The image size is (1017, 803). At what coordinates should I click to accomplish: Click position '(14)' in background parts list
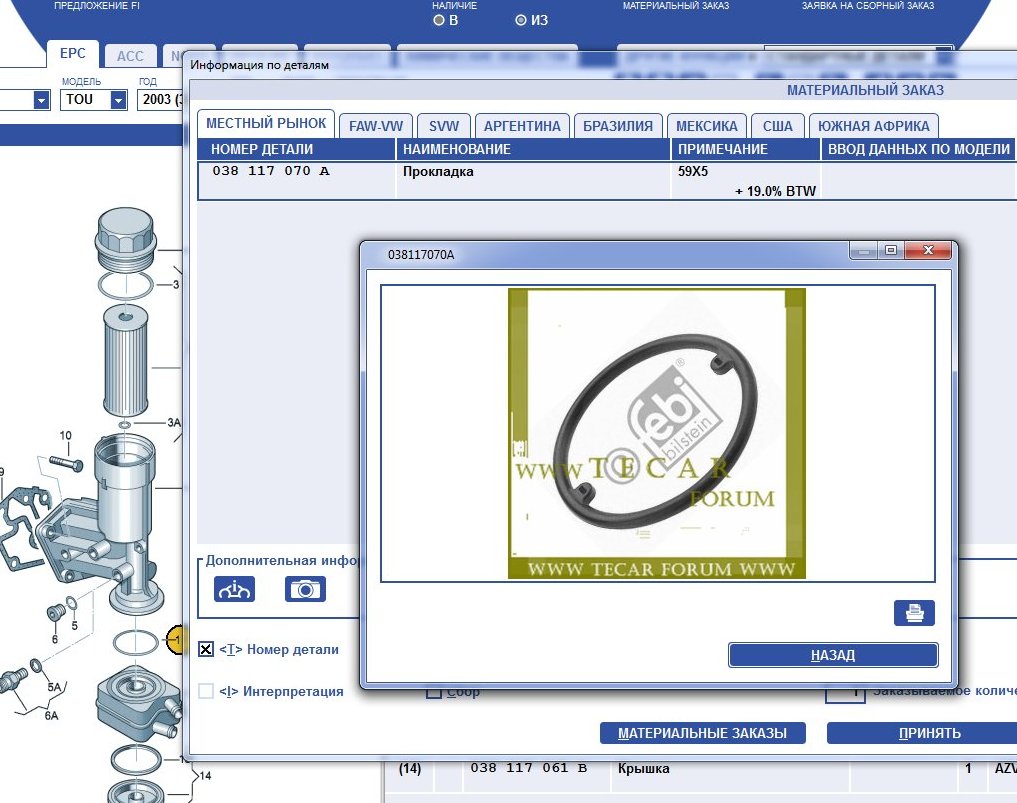[x=410, y=769]
